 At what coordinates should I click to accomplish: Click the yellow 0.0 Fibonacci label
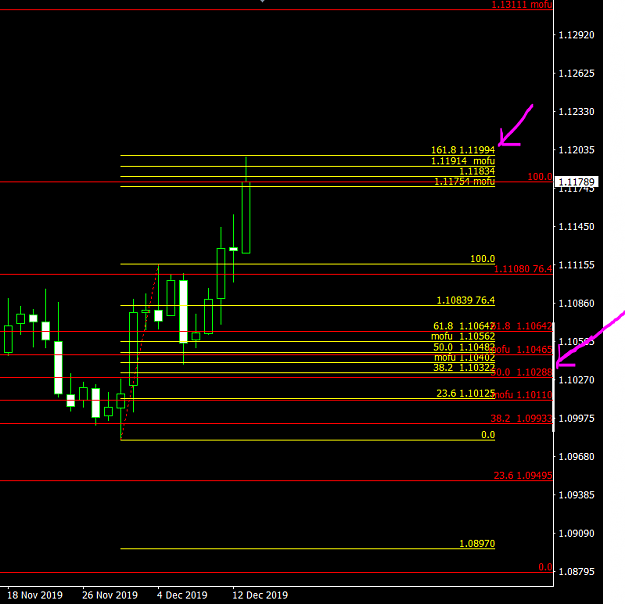(488, 435)
